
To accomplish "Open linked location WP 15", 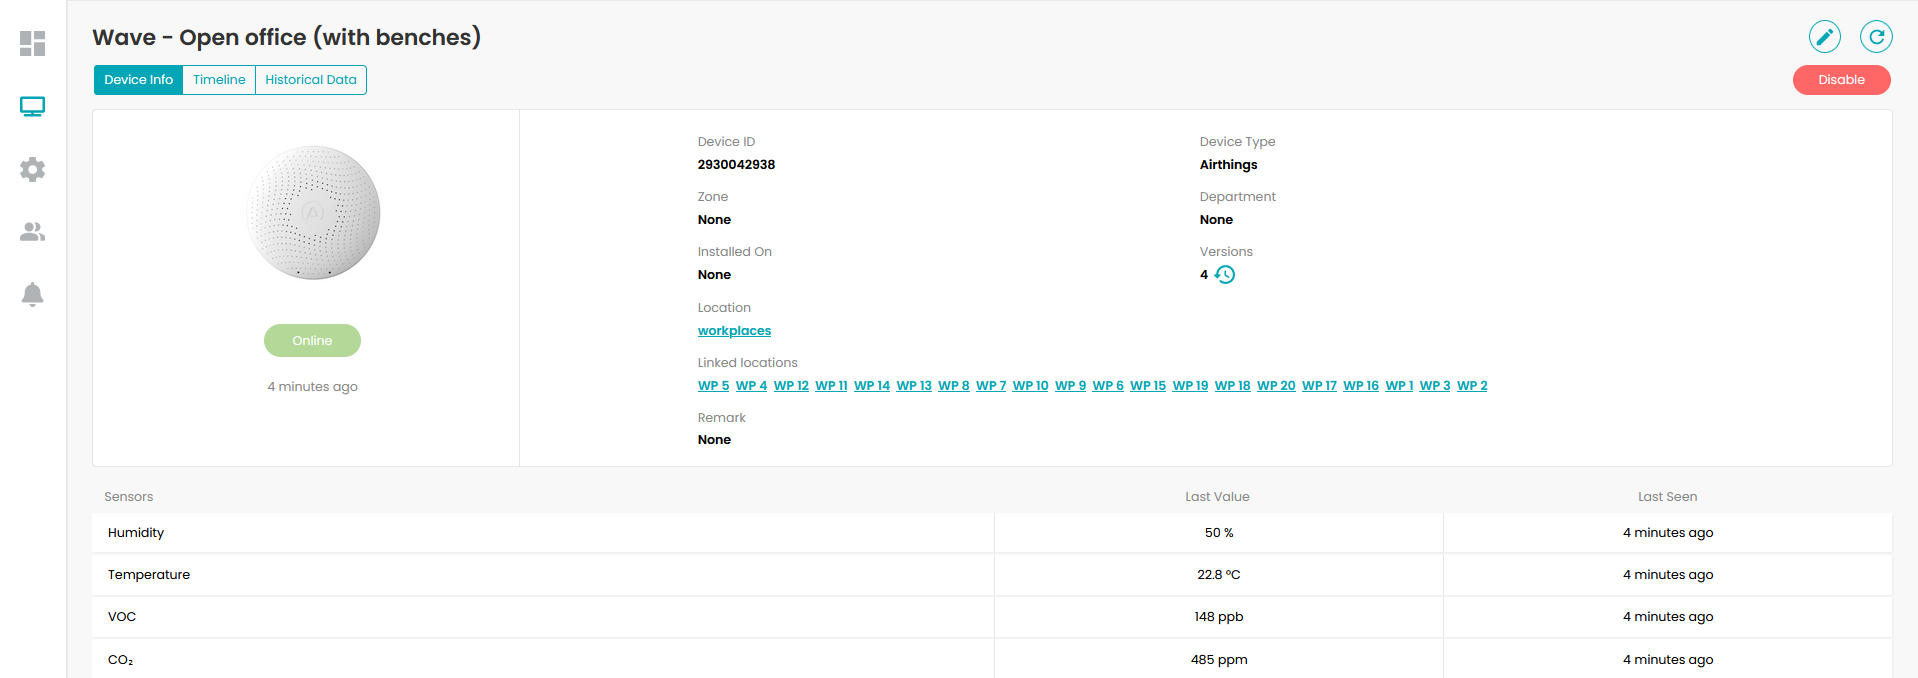I will click(x=1148, y=386).
